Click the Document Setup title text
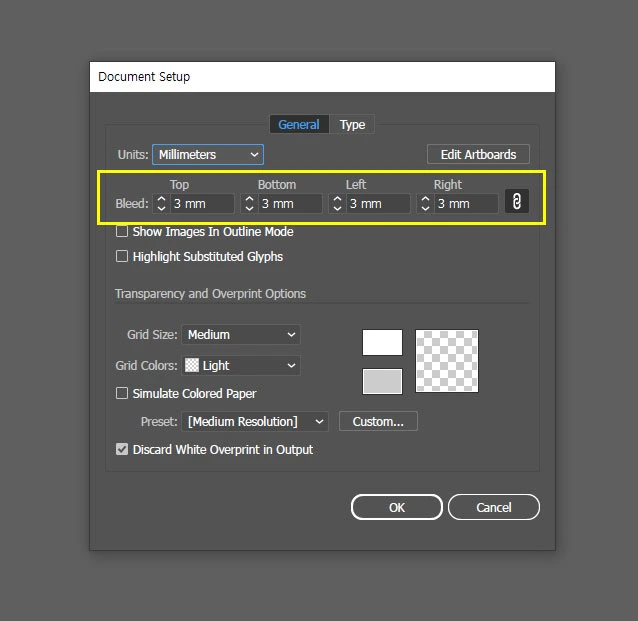This screenshot has width=638, height=621. 144,77
